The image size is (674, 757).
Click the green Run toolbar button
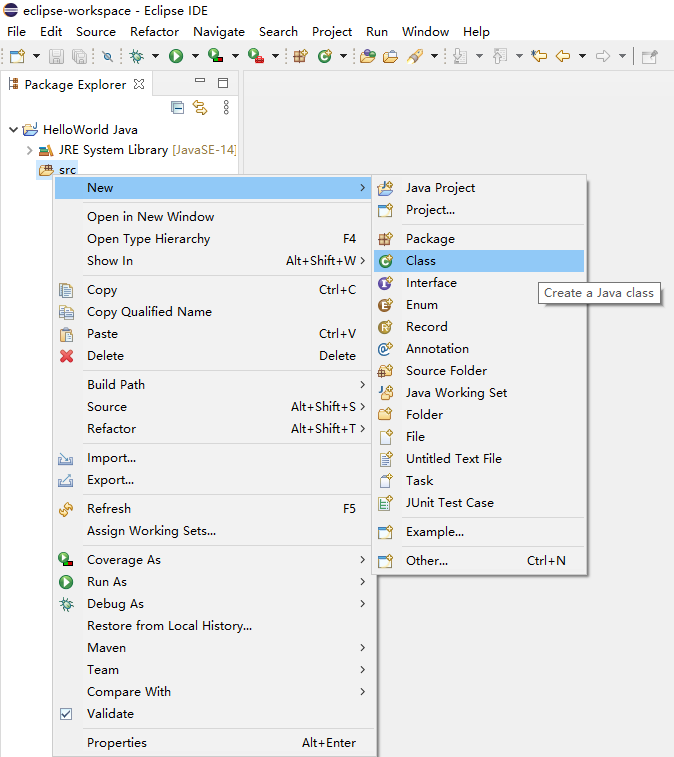coord(176,56)
